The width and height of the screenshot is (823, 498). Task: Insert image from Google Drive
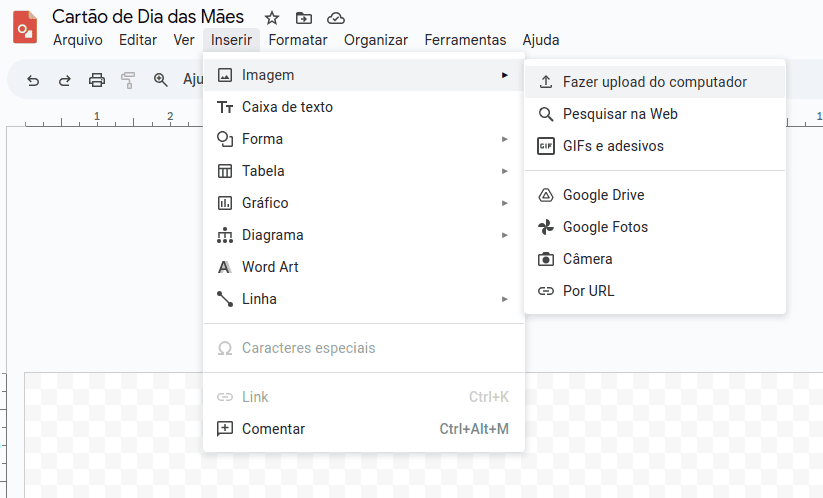(x=655, y=195)
